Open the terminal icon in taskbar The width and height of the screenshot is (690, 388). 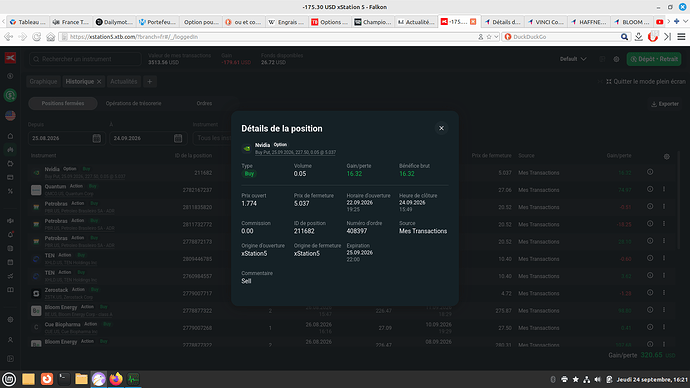[64, 379]
